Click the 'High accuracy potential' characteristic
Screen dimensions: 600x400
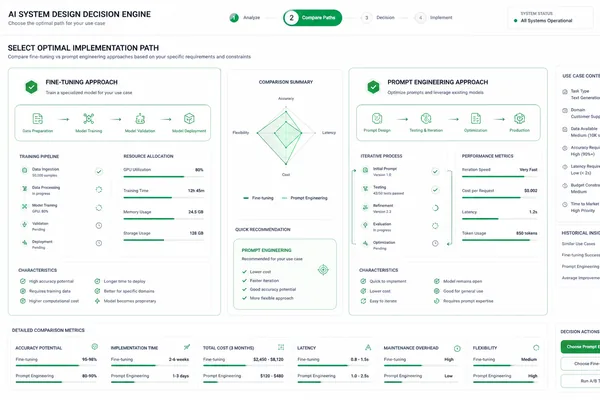tap(47, 281)
